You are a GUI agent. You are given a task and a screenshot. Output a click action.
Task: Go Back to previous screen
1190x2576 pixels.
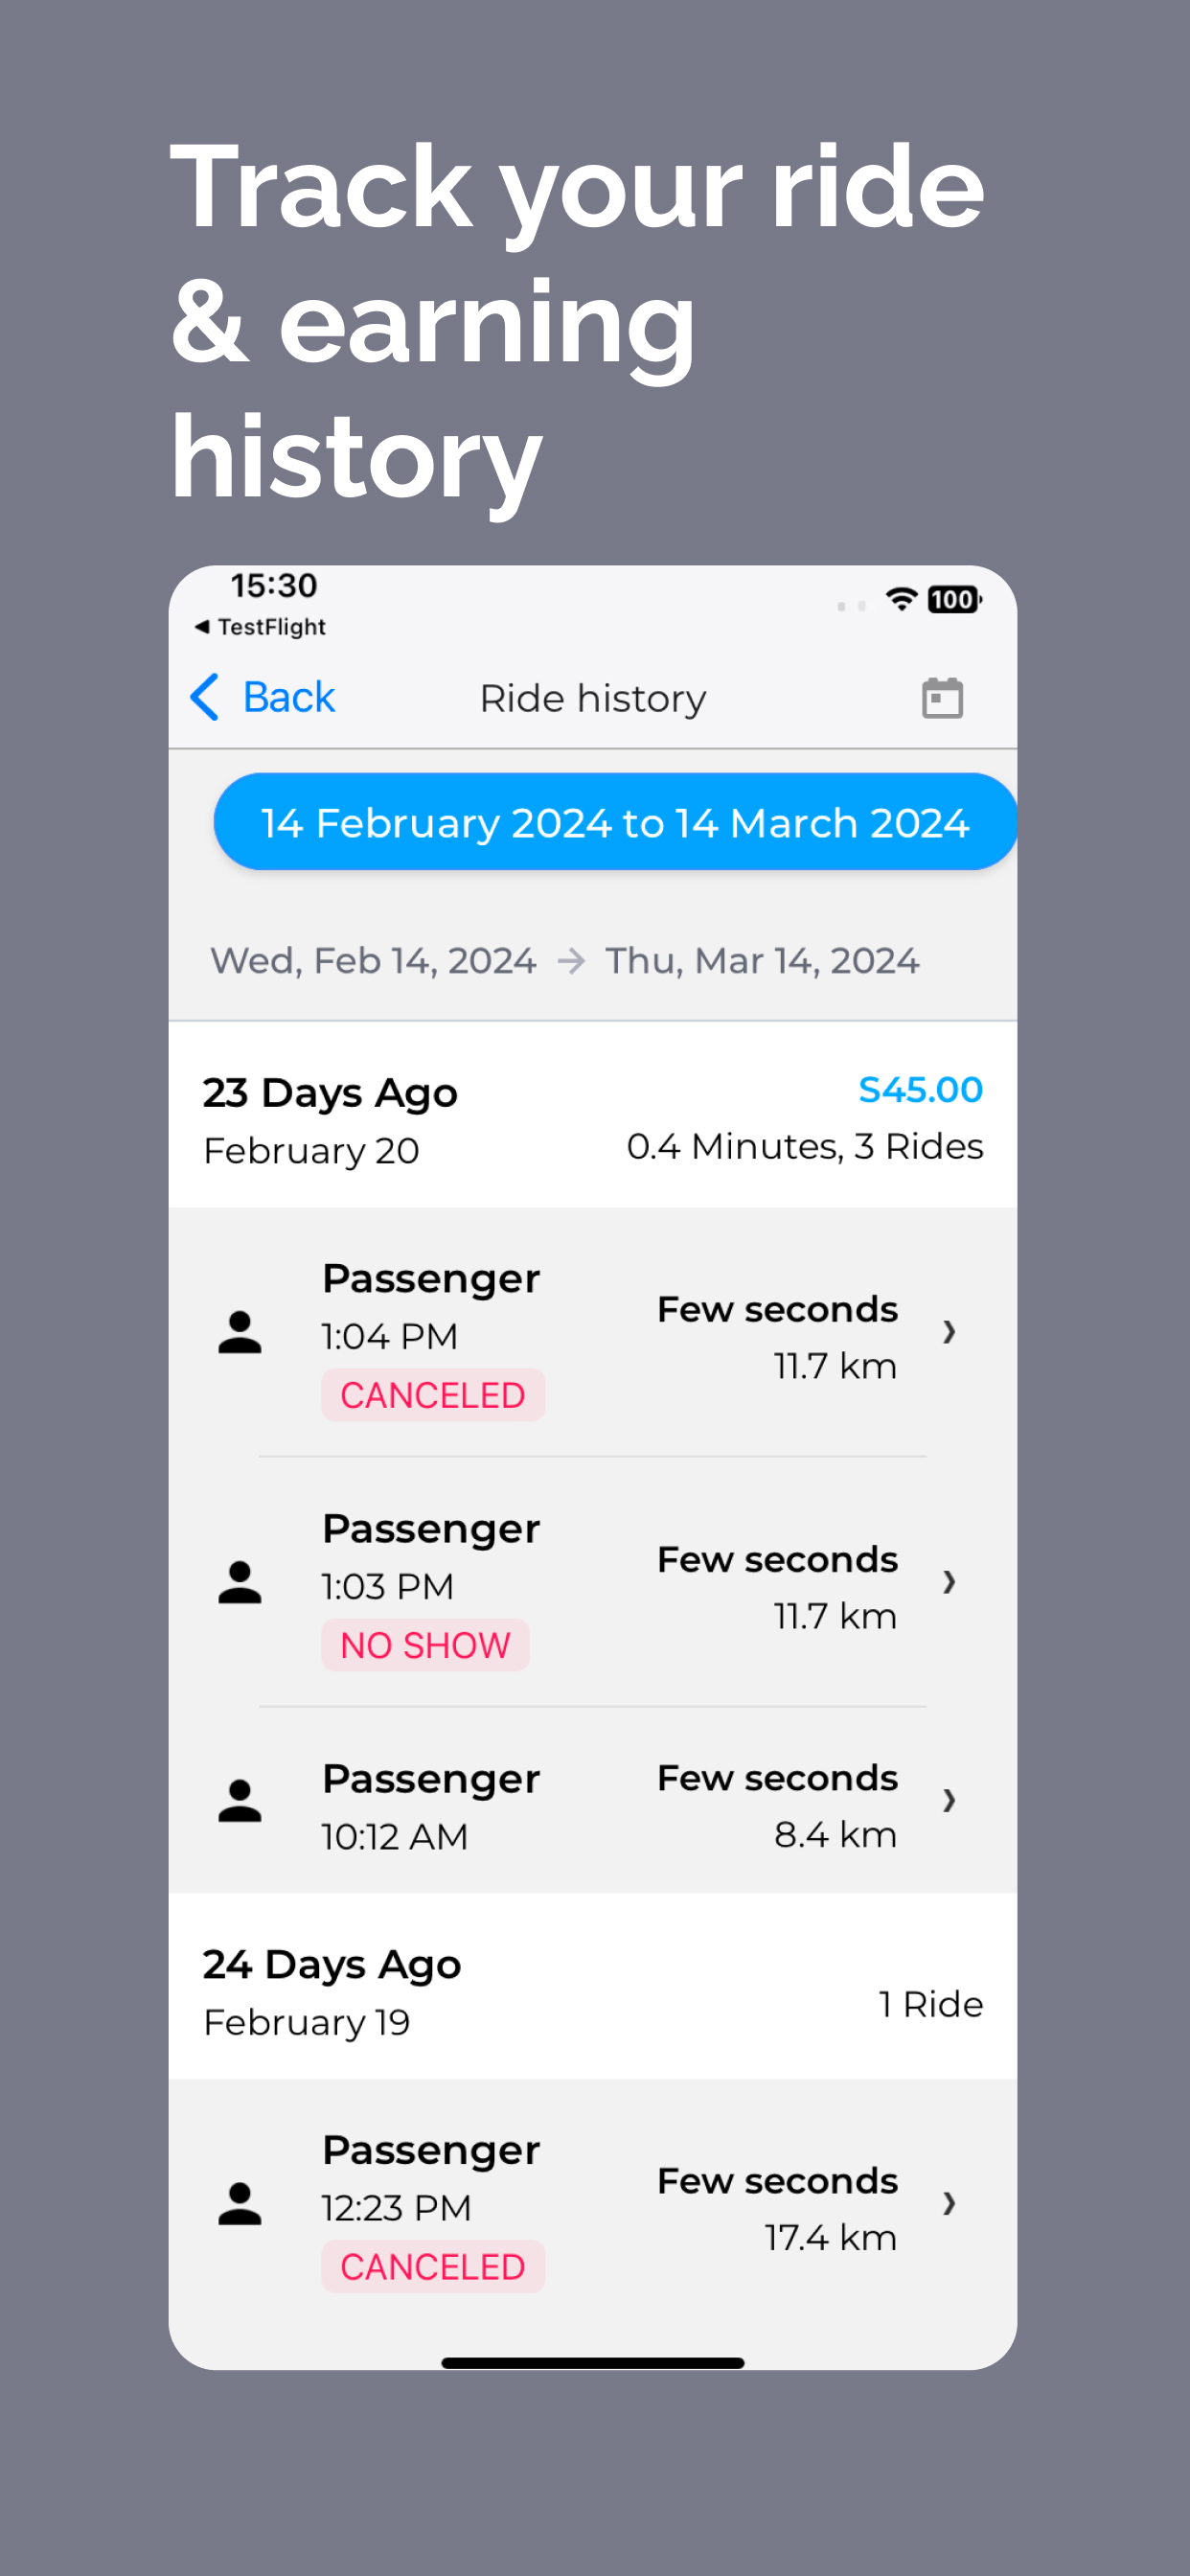click(262, 697)
